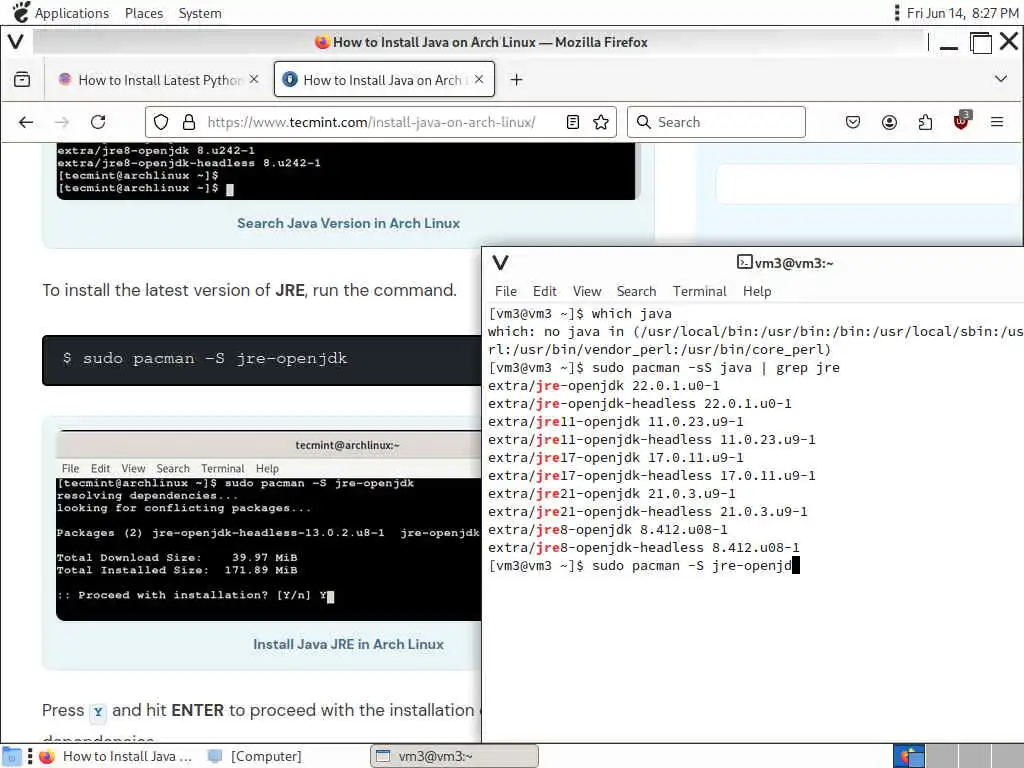
Task: Open the Firefox account icon
Action: point(889,122)
